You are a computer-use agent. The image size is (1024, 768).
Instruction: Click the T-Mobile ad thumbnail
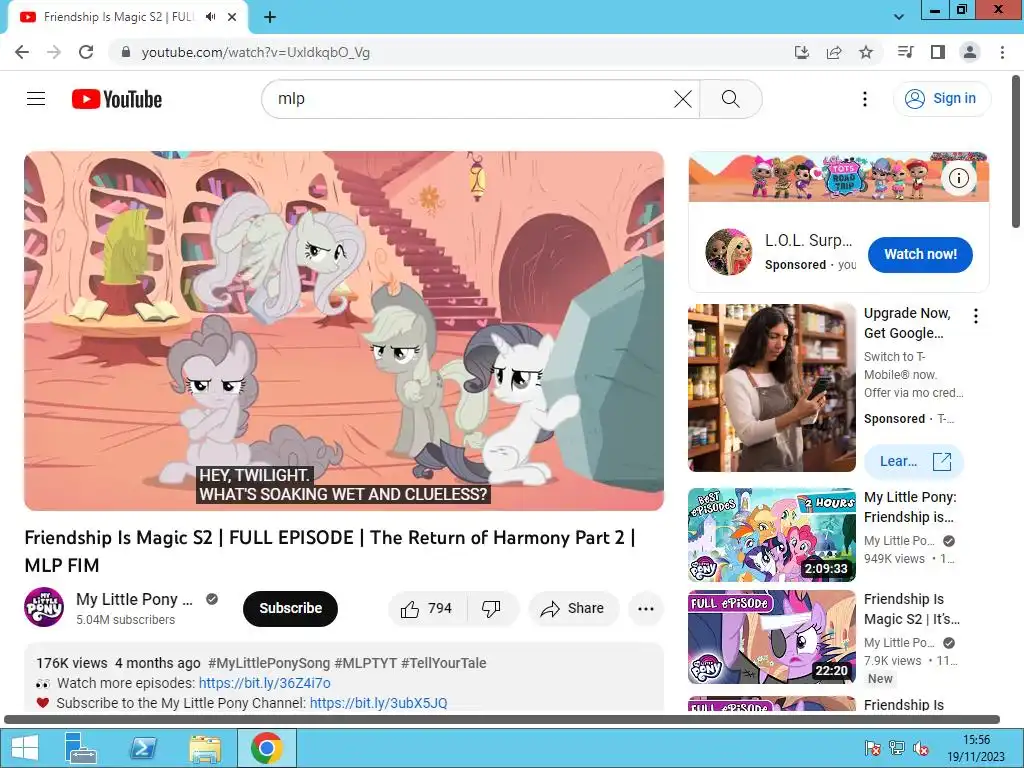click(772, 388)
